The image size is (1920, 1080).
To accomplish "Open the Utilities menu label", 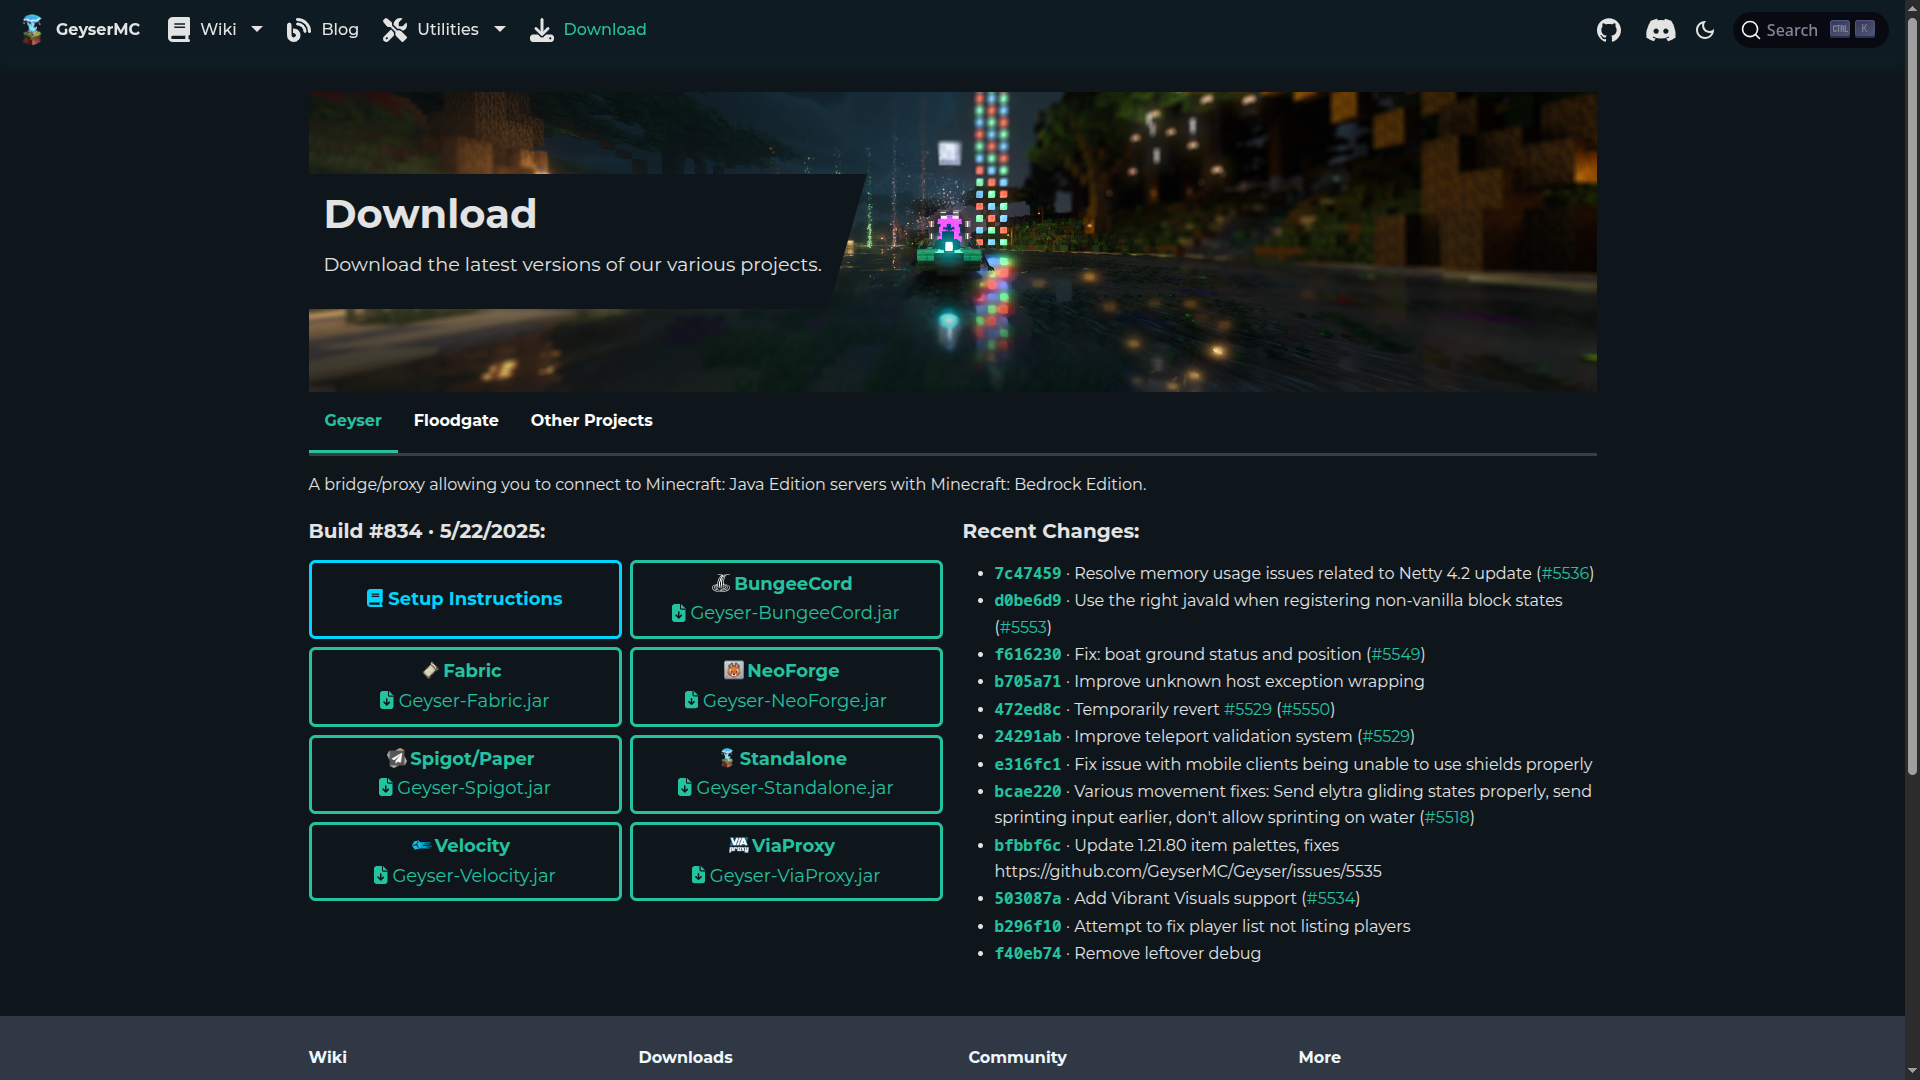I will coord(448,30).
